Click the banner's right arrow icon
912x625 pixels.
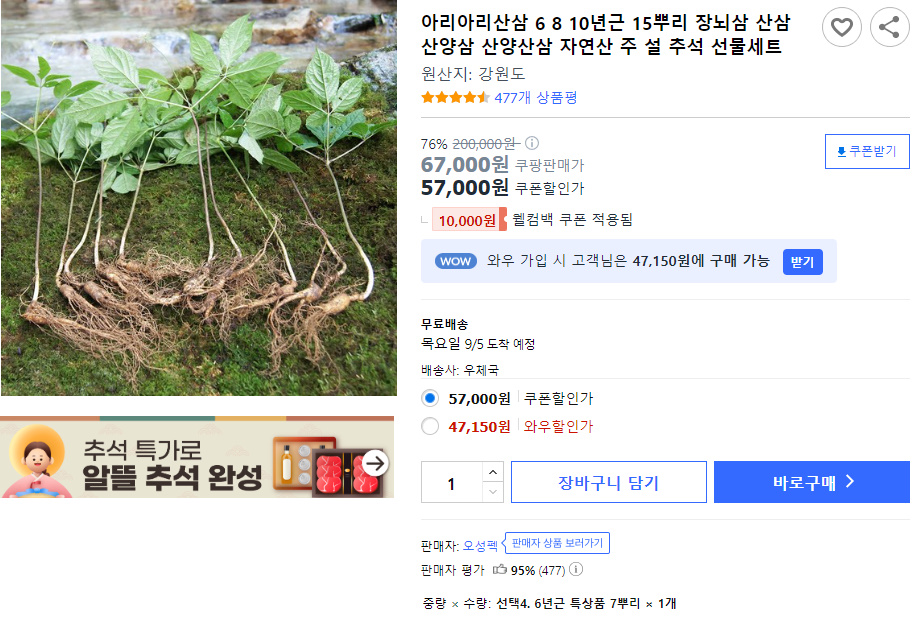pyautogui.click(x=375, y=463)
